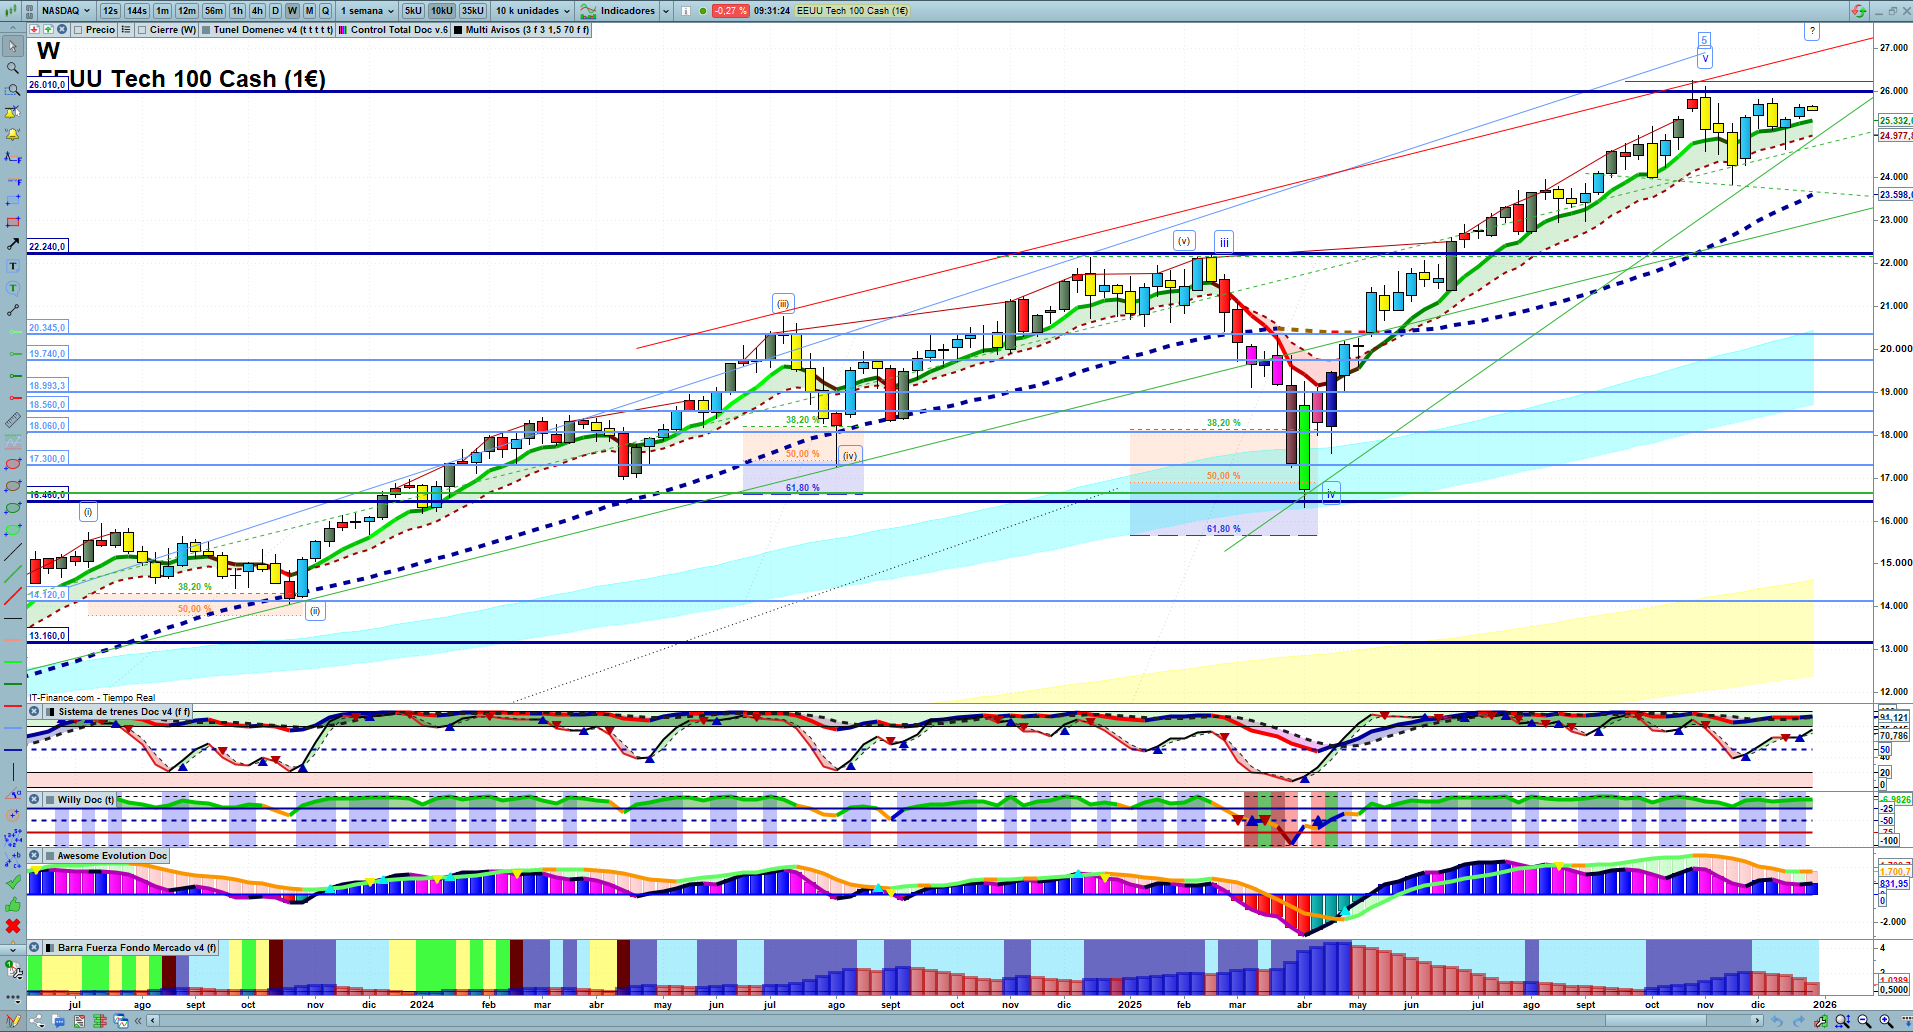This screenshot has width=1913, height=1032.
Task: Click the green thumbs-up icon
Action: (13, 904)
